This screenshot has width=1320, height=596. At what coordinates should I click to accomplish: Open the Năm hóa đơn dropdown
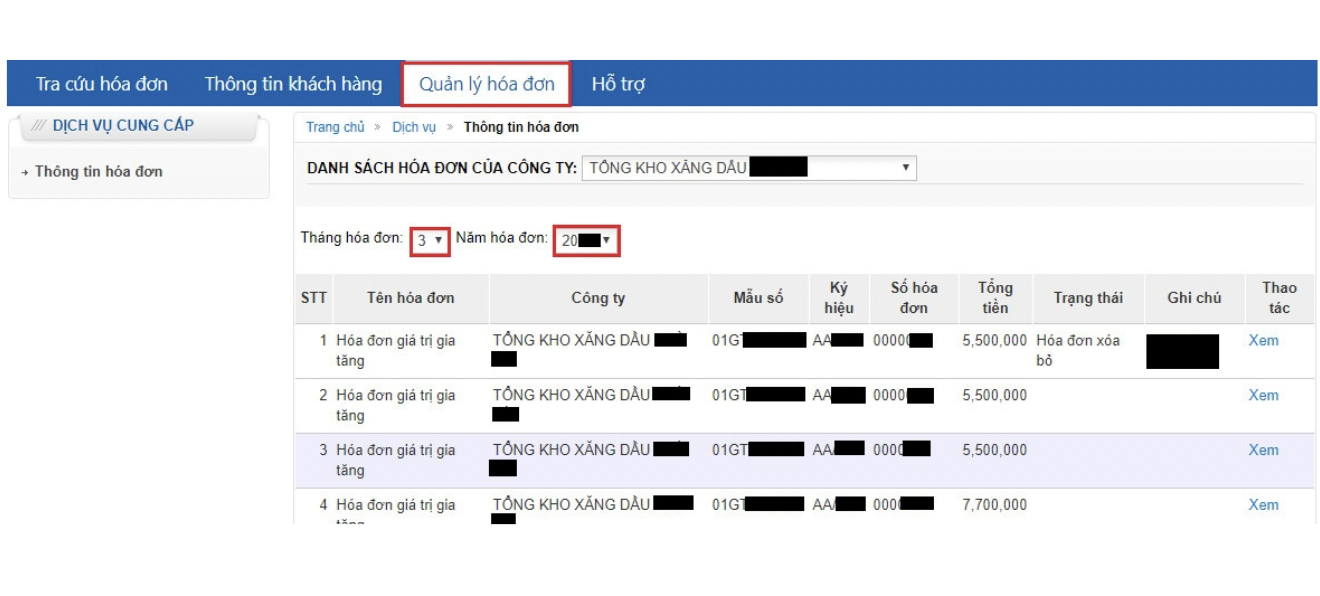point(586,240)
